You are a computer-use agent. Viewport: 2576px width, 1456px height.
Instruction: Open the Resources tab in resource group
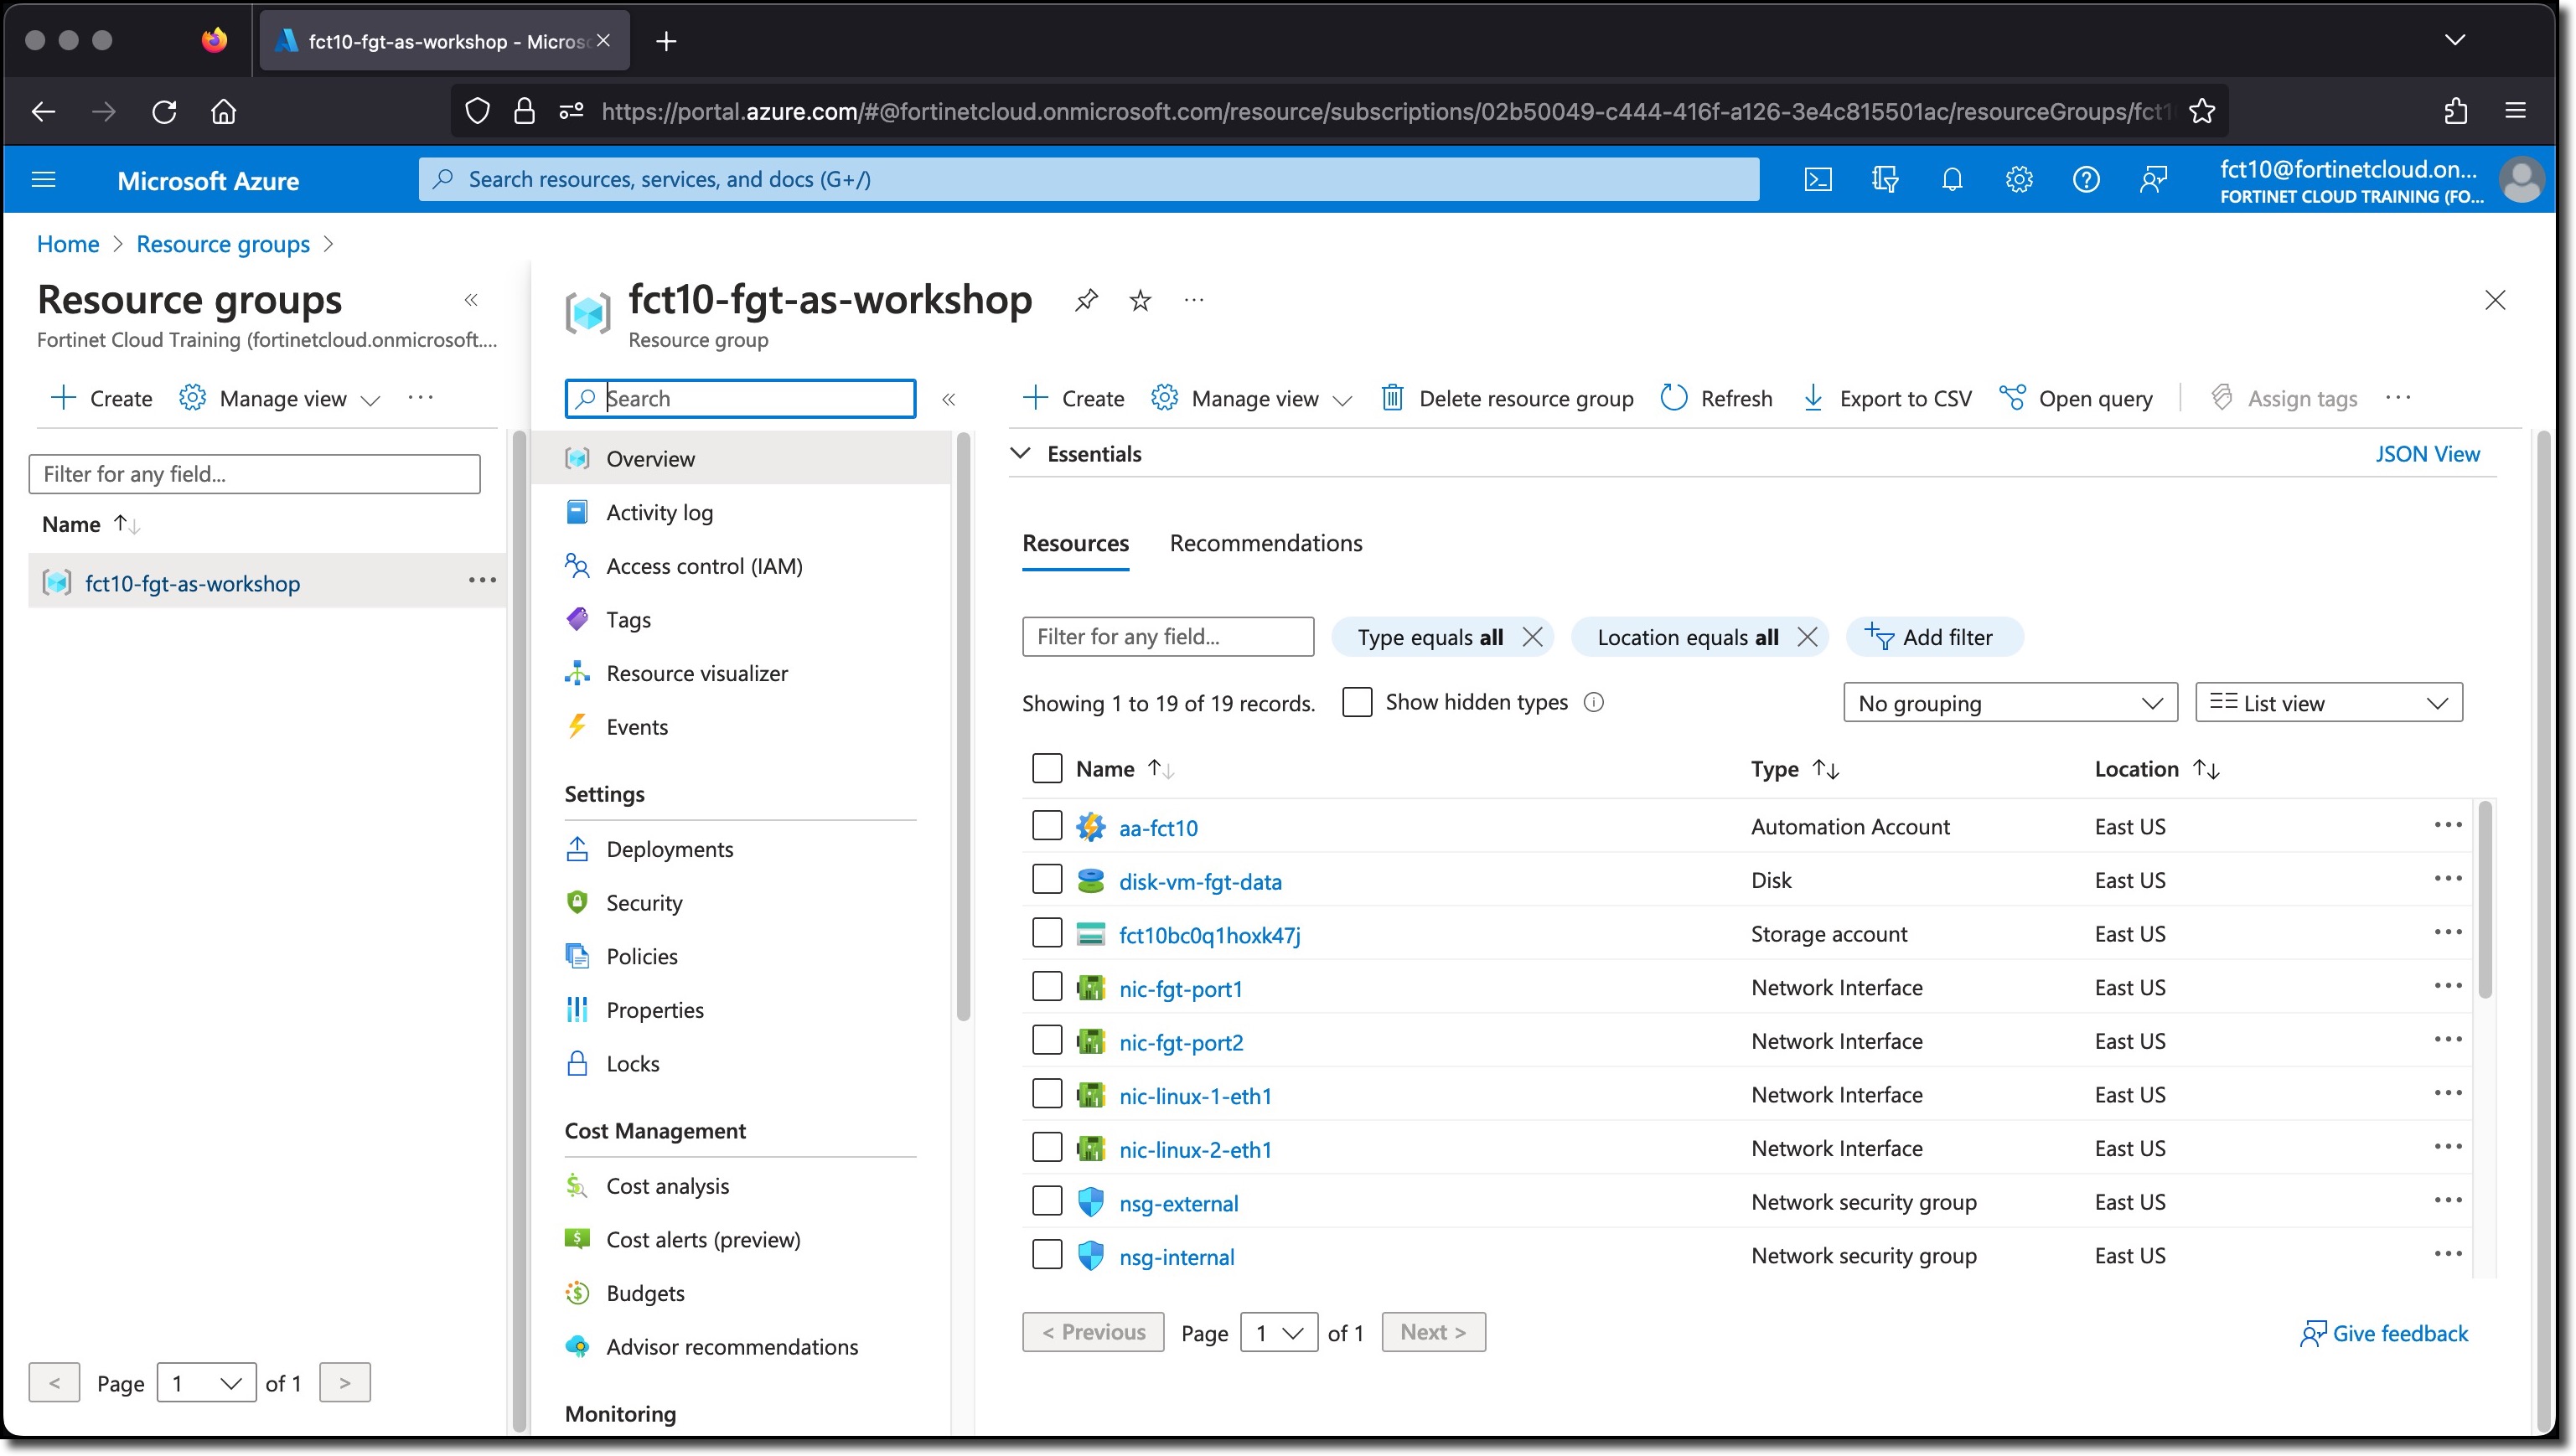tap(1076, 541)
